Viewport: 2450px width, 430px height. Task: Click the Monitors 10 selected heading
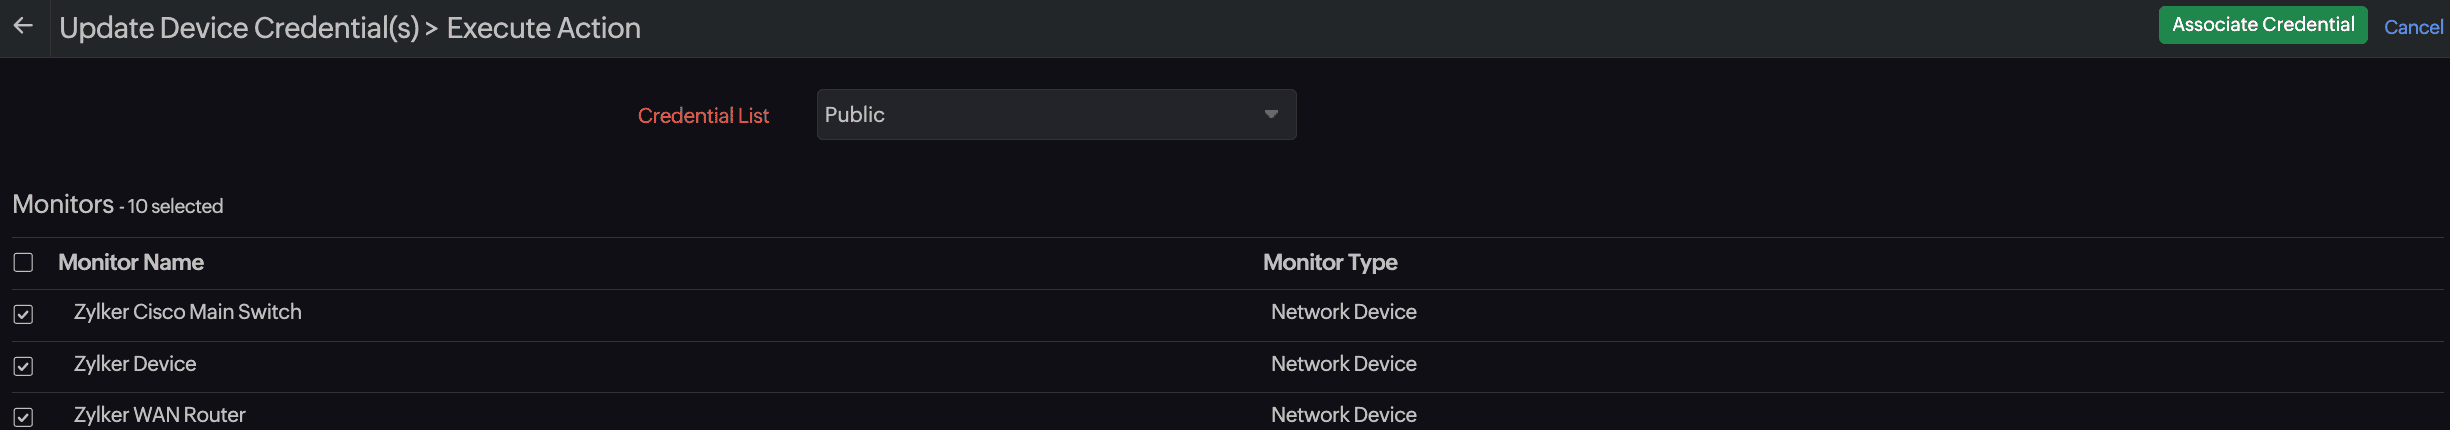[x=118, y=205]
